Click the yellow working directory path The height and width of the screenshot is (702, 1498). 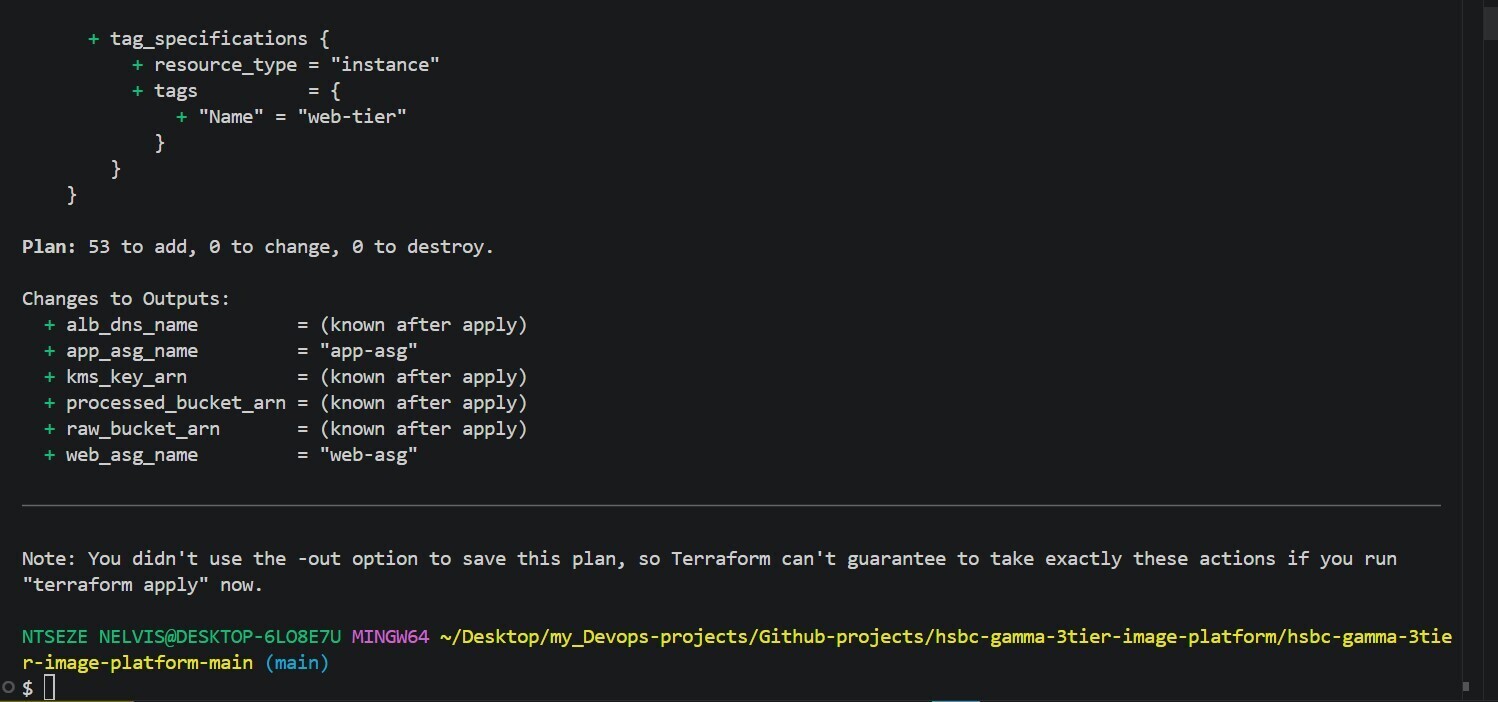click(800, 636)
